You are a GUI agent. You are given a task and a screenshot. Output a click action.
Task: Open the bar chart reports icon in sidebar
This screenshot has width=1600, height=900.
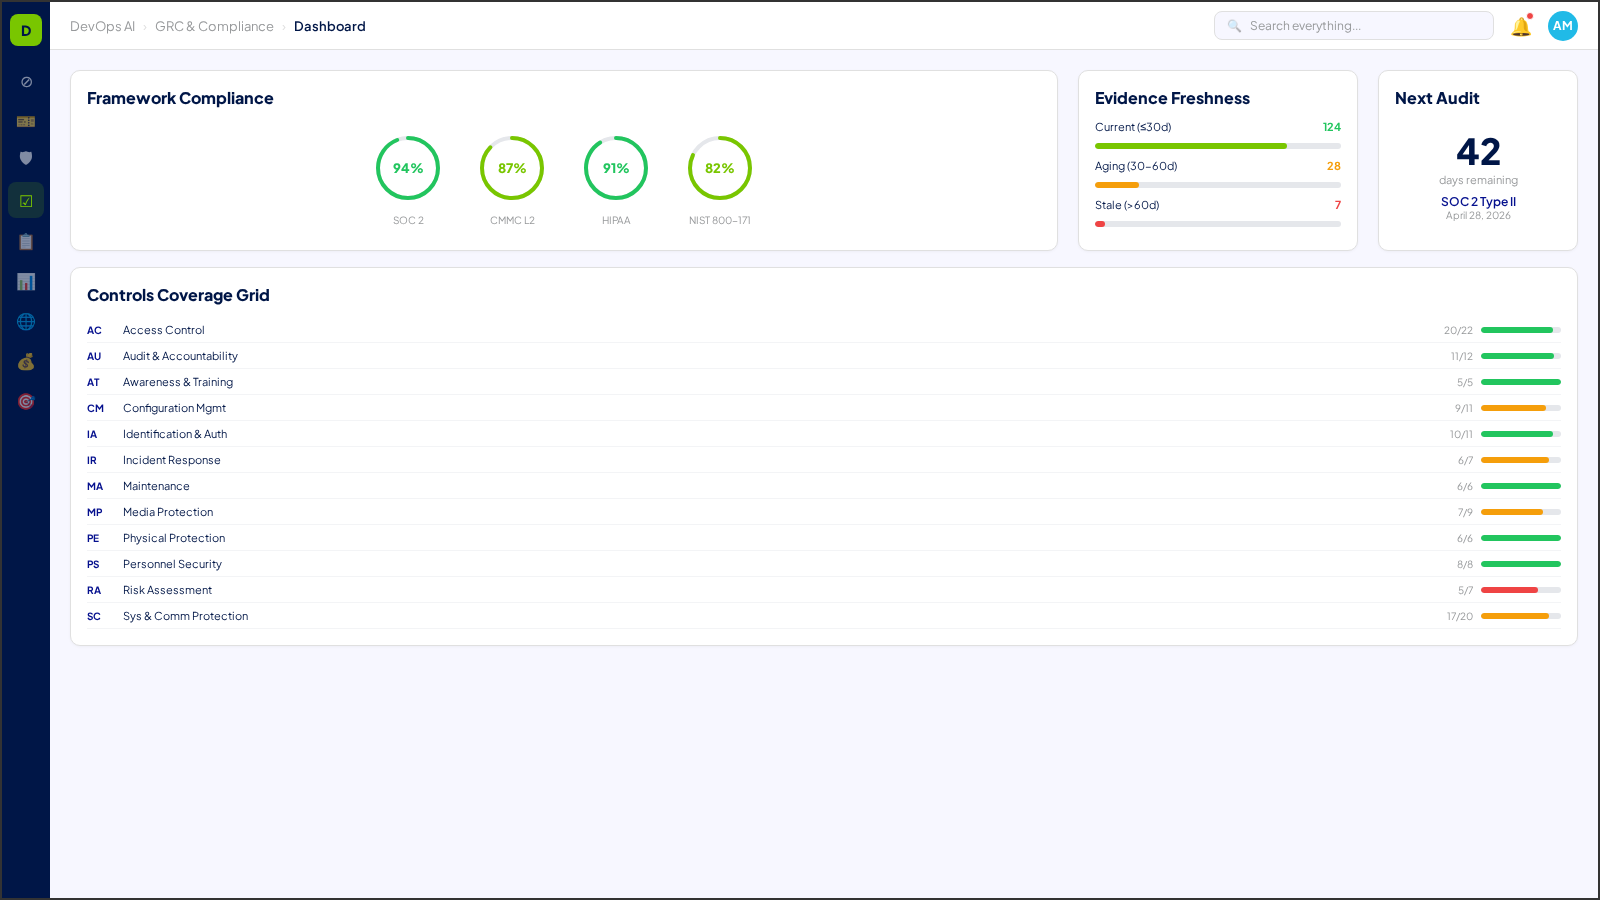pos(25,281)
